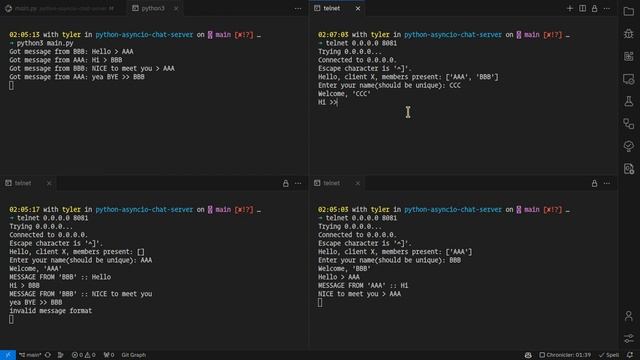Click 'Welcome, 'CCC'' line in top-right terminal
The width and height of the screenshot is (640, 360).
[x=344, y=94]
